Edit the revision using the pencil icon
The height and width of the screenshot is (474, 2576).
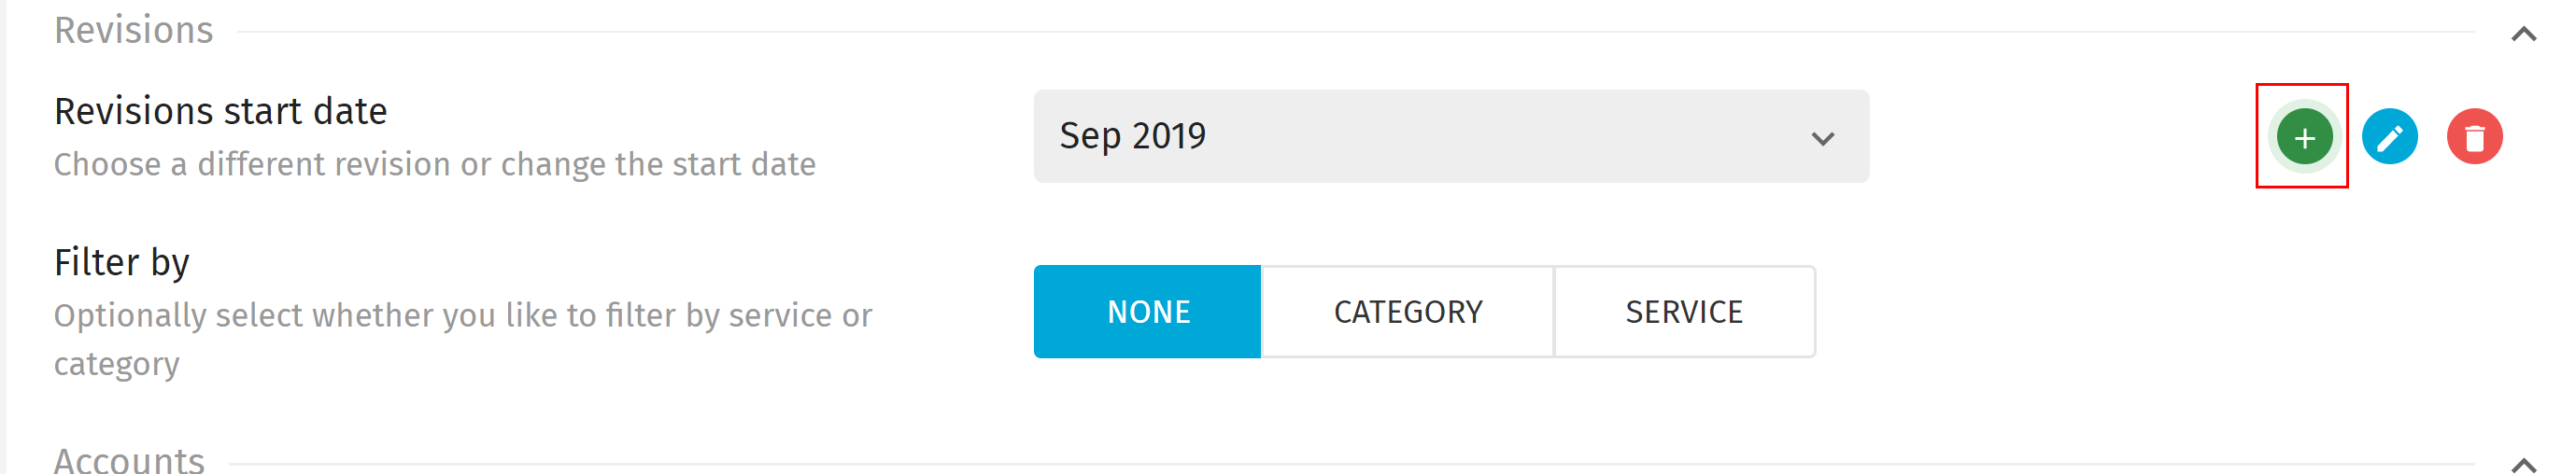click(x=2389, y=137)
